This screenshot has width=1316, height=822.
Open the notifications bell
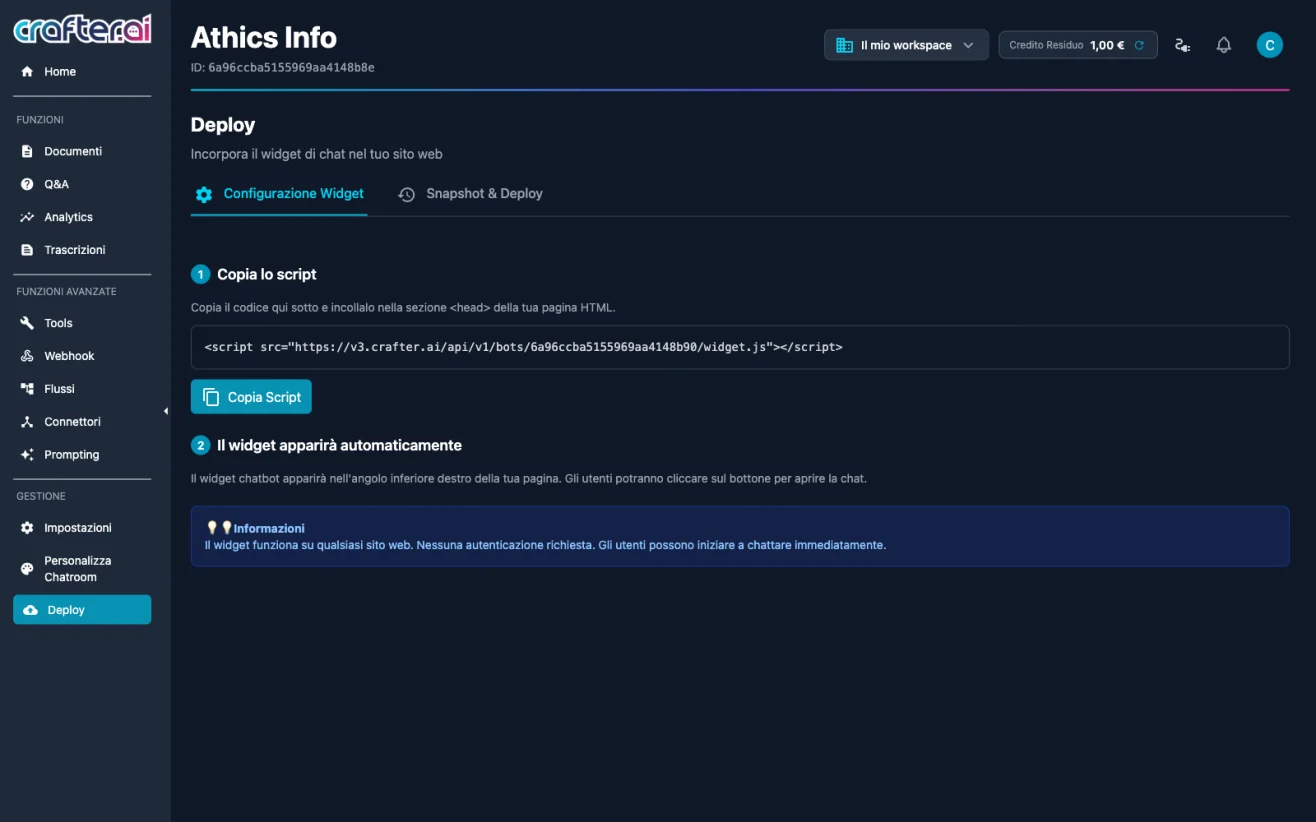click(1223, 45)
